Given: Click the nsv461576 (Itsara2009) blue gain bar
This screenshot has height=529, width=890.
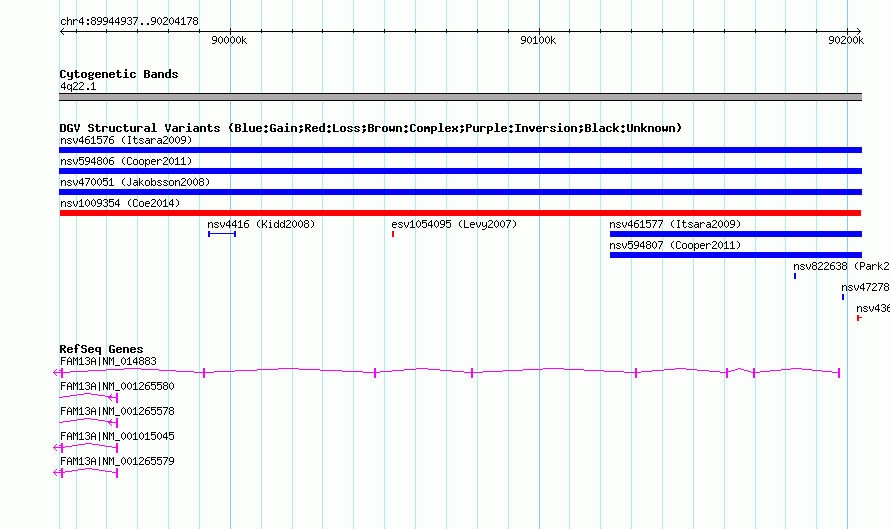Looking at the screenshot, I should pyautogui.click(x=460, y=150).
